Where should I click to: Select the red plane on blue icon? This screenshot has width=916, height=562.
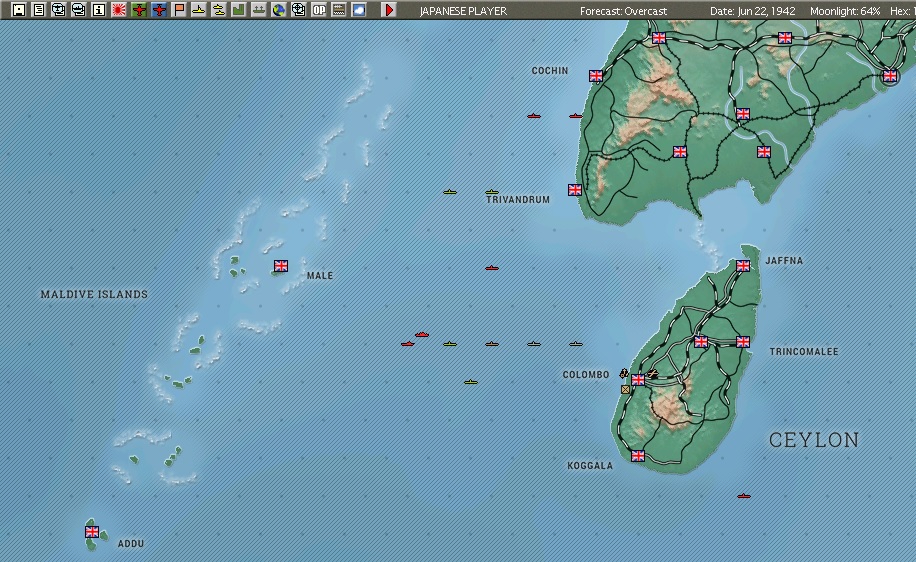158,10
